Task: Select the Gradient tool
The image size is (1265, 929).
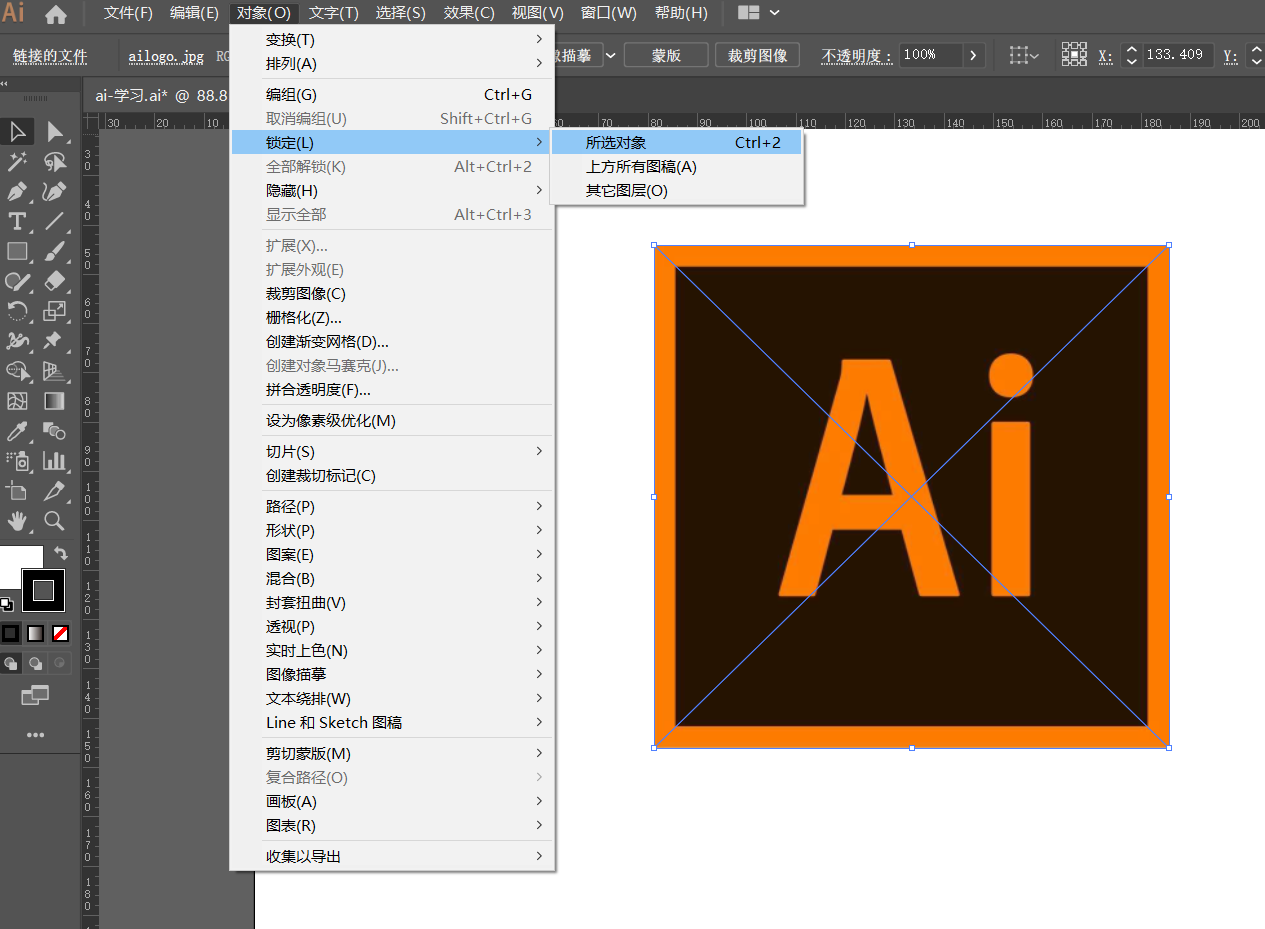Action: point(55,401)
